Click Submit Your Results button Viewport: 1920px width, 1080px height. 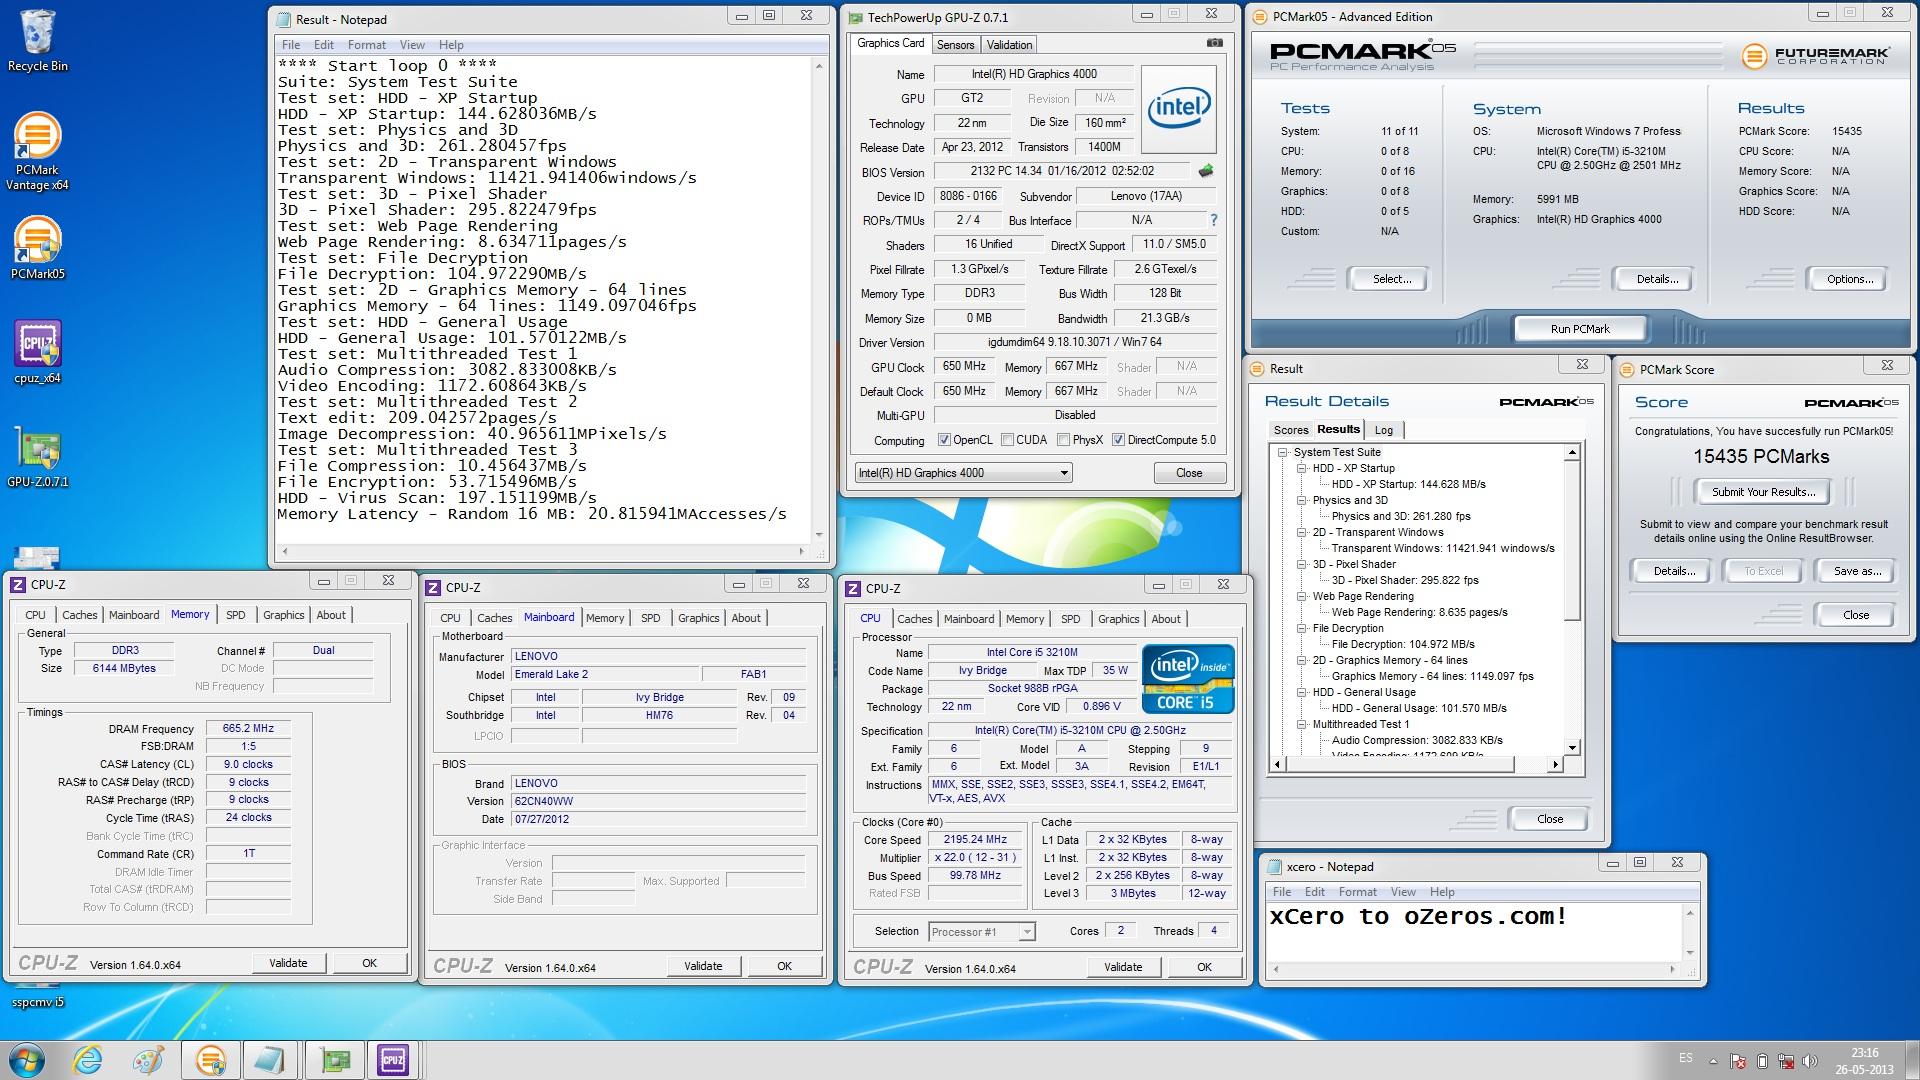pyautogui.click(x=1763, y=492)
